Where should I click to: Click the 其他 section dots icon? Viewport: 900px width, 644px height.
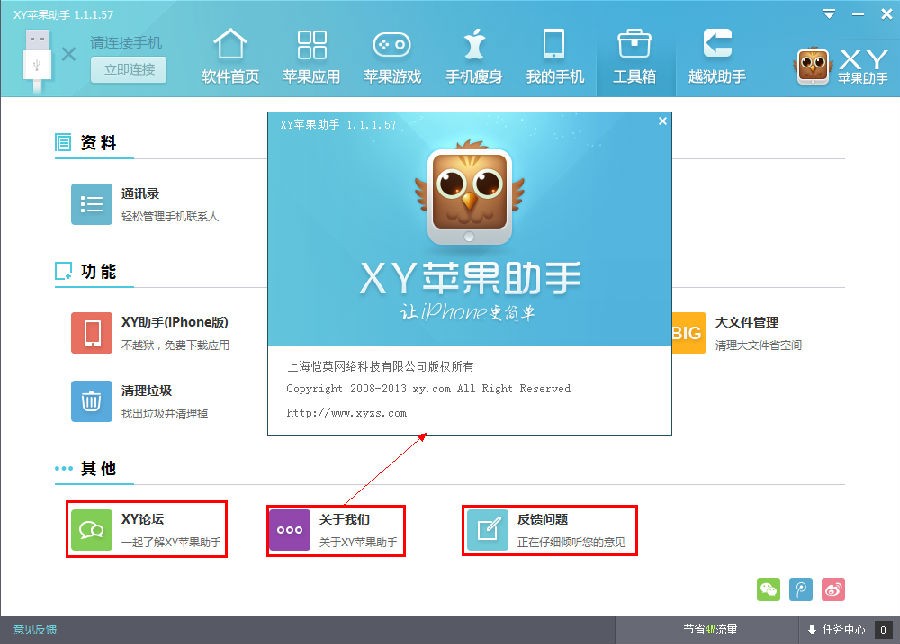[64, 469]
